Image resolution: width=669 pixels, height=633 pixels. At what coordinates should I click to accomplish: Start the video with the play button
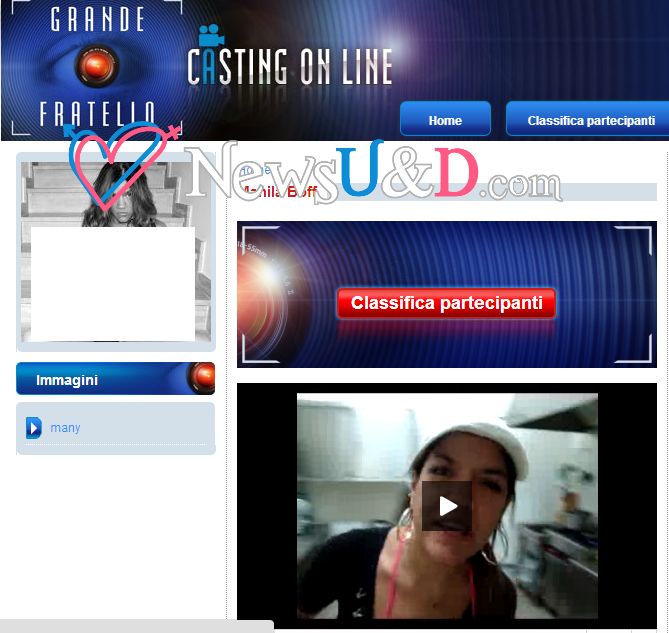447,506
